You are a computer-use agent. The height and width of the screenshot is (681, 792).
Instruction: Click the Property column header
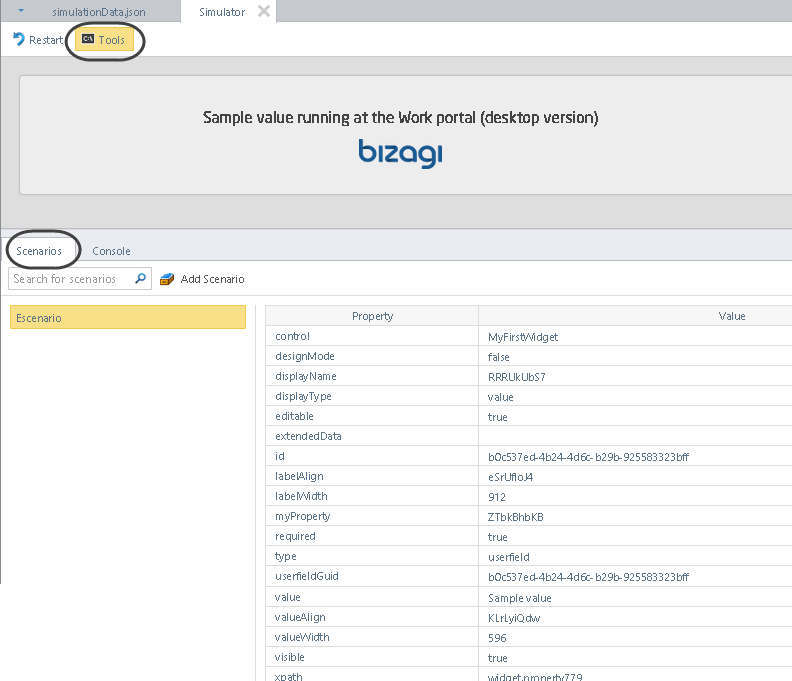pyautogui.click(x=372, y=316)
